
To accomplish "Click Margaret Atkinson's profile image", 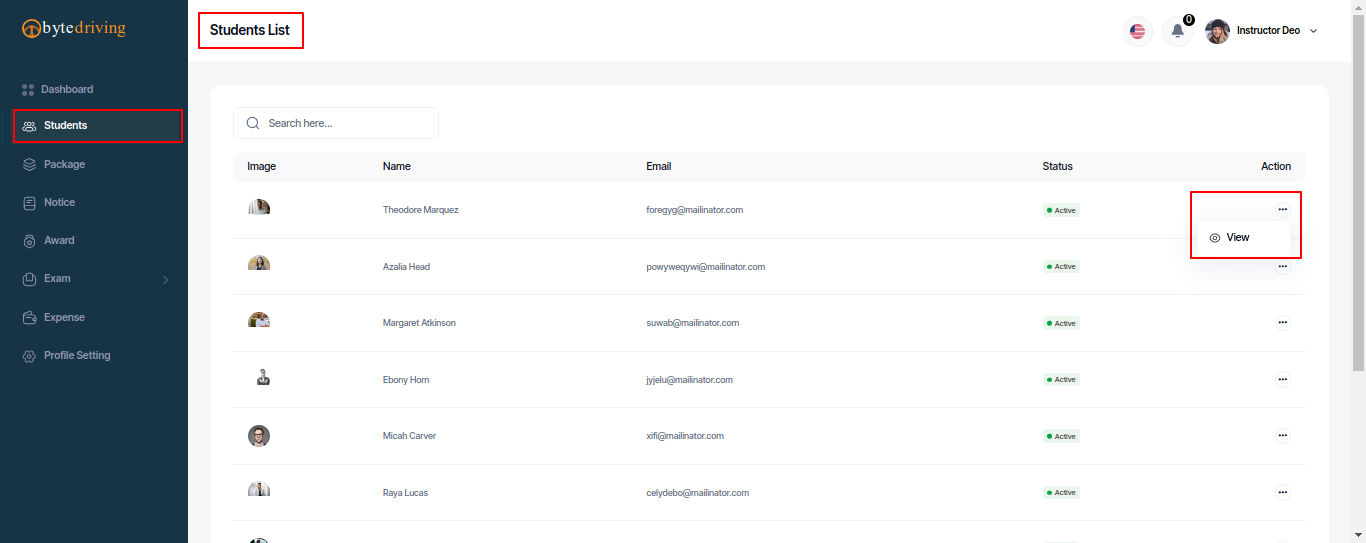I will point(259,321).
